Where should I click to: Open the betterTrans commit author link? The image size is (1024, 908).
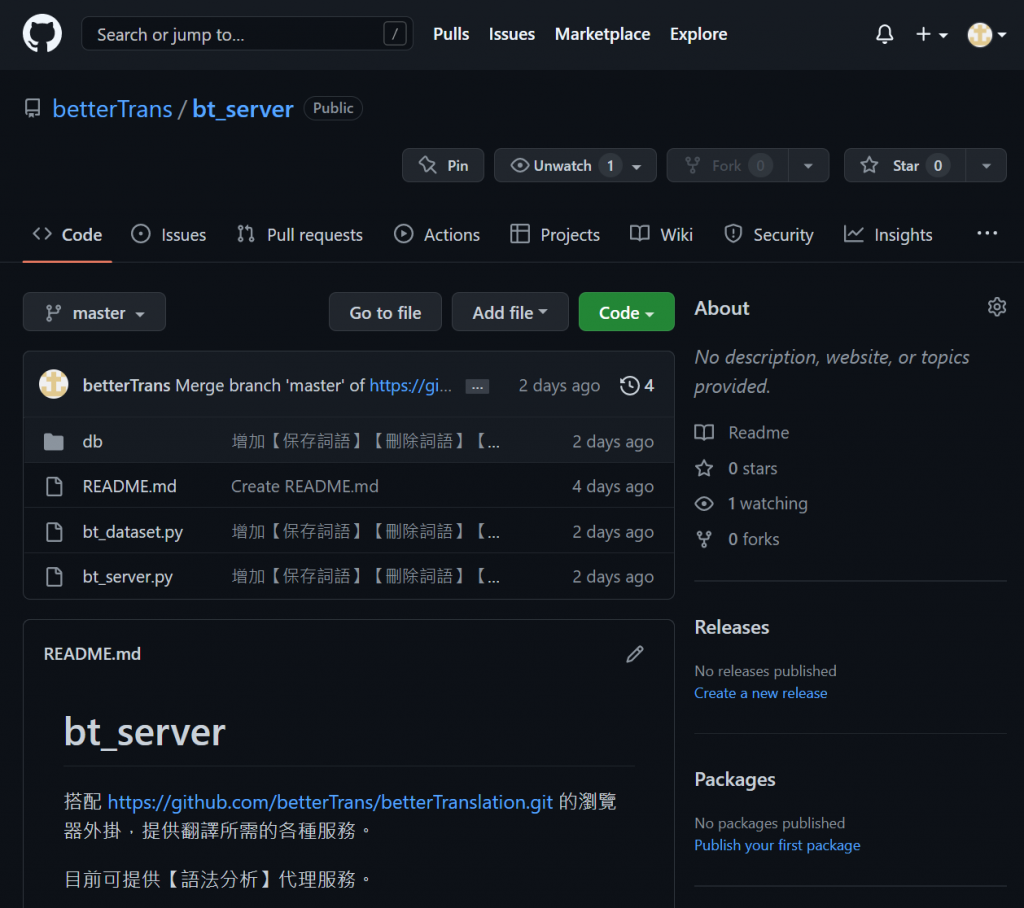pos(127,385)
